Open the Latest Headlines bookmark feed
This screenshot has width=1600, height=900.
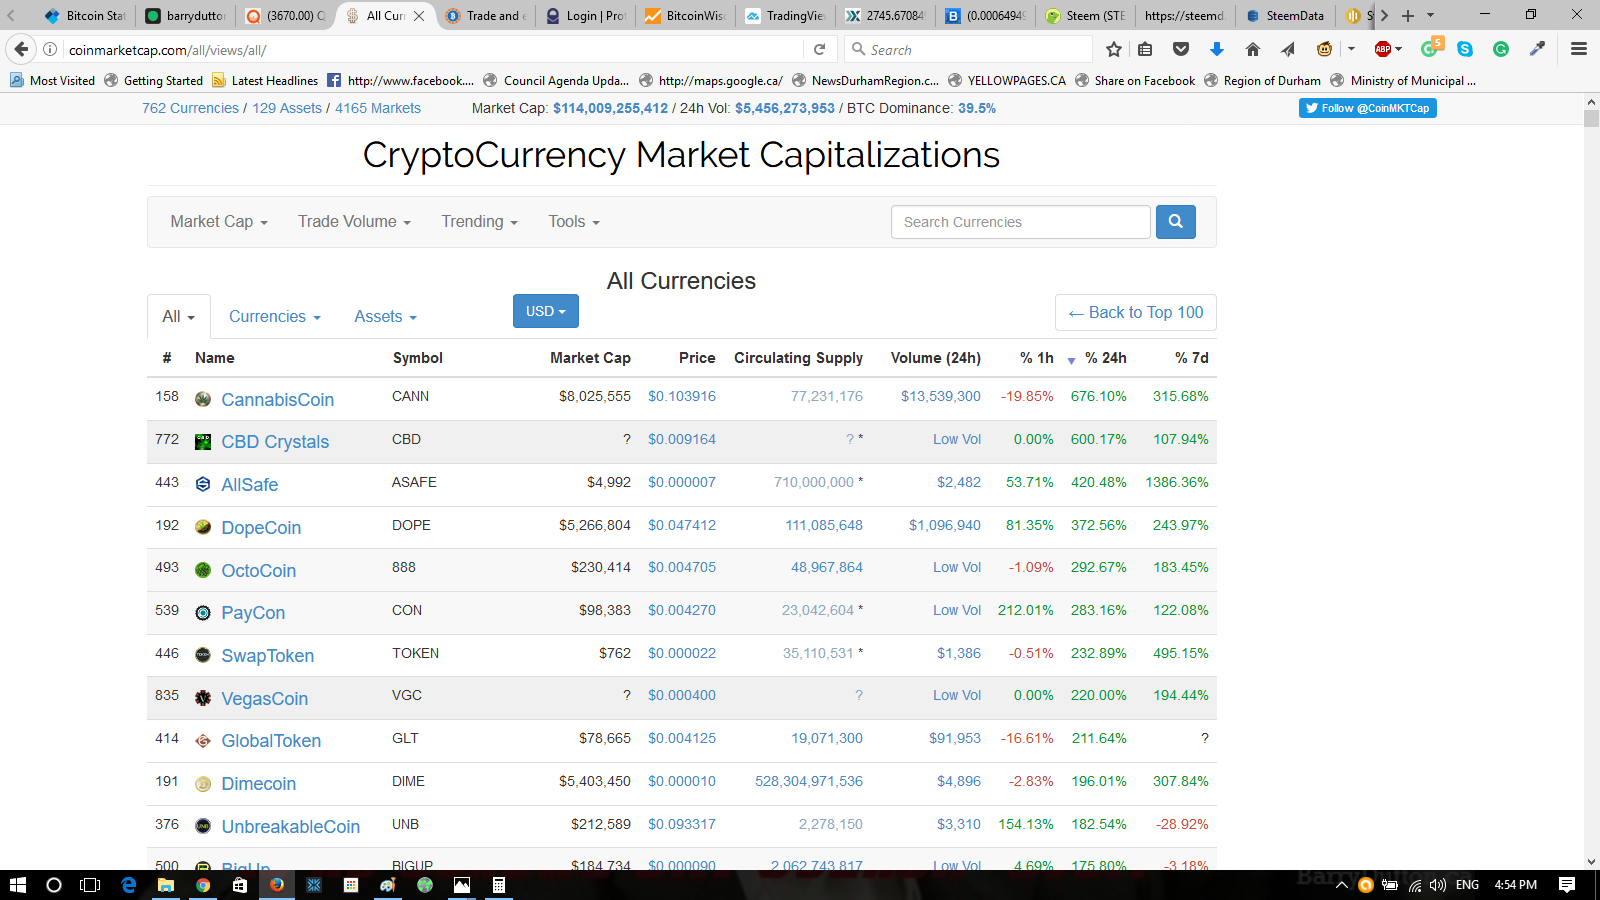(265, 80)
